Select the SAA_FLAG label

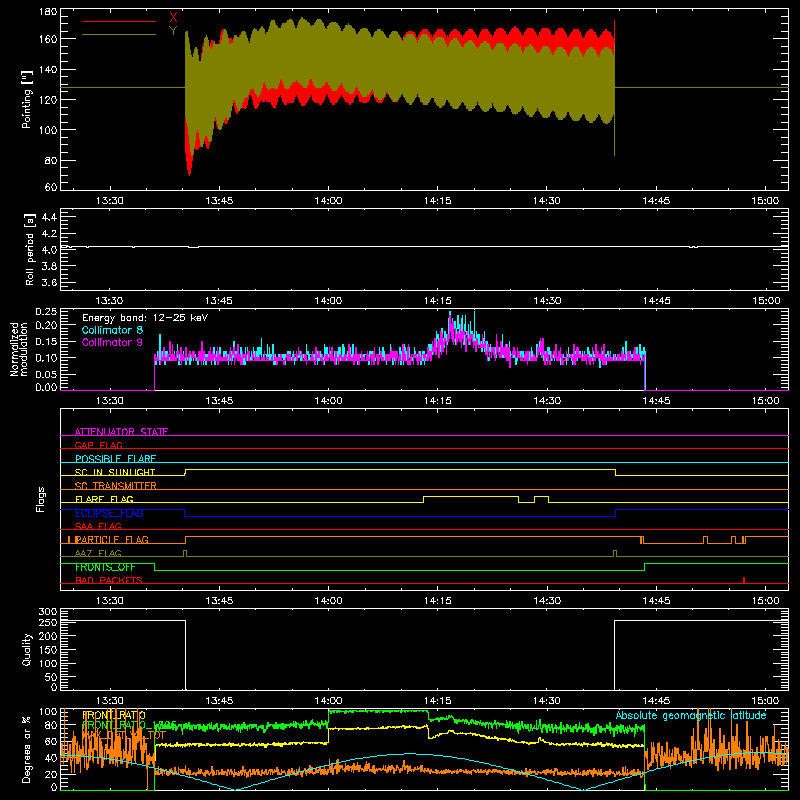(98, 526)
